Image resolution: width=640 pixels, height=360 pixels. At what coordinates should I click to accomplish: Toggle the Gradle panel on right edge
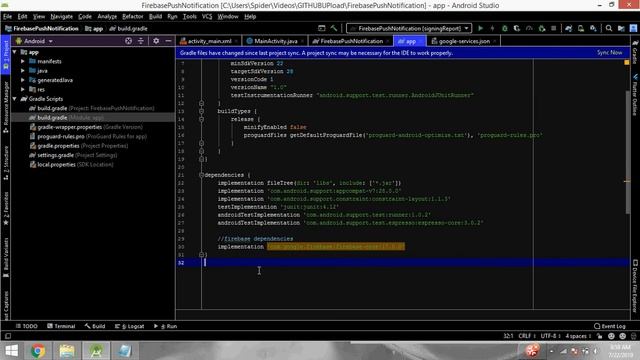[635, 52]
